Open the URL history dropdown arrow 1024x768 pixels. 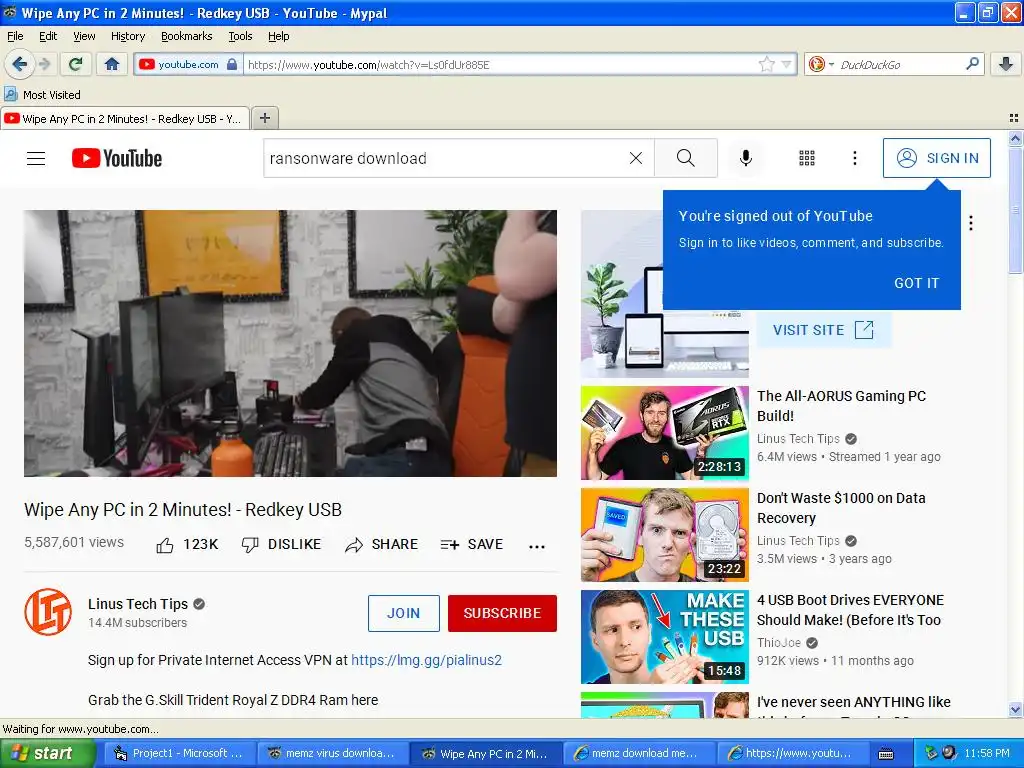786,64
